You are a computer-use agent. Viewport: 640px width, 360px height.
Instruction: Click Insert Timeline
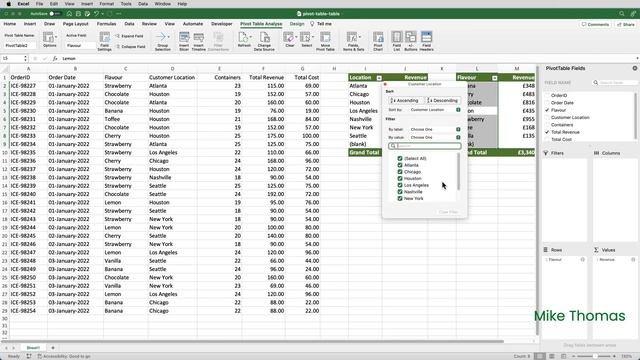tap(199, 41)
